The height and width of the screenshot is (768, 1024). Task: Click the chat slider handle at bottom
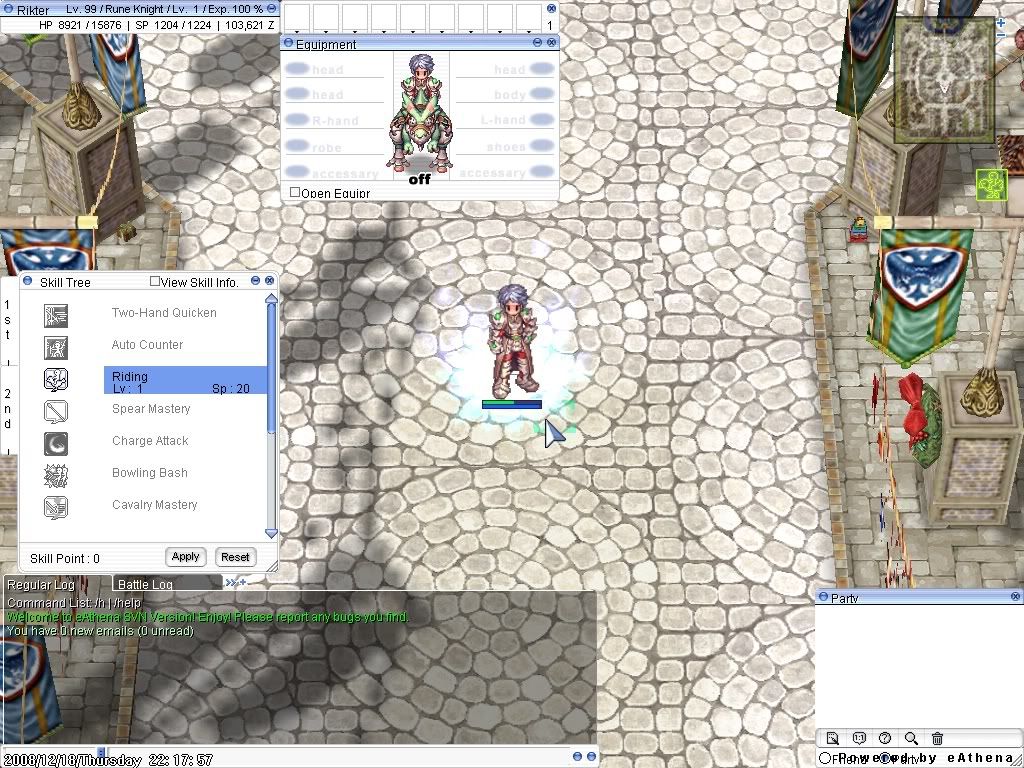(x=101, y=752)
